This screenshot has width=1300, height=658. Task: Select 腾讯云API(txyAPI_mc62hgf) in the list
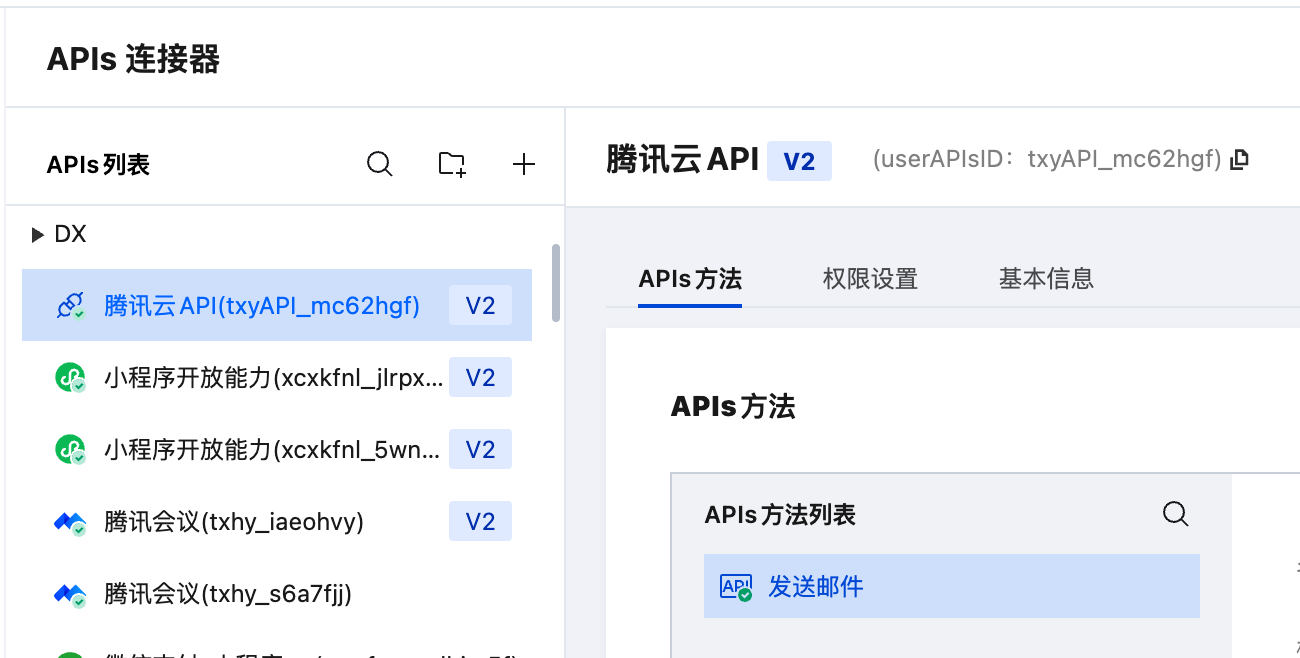(x=262, y=306)
